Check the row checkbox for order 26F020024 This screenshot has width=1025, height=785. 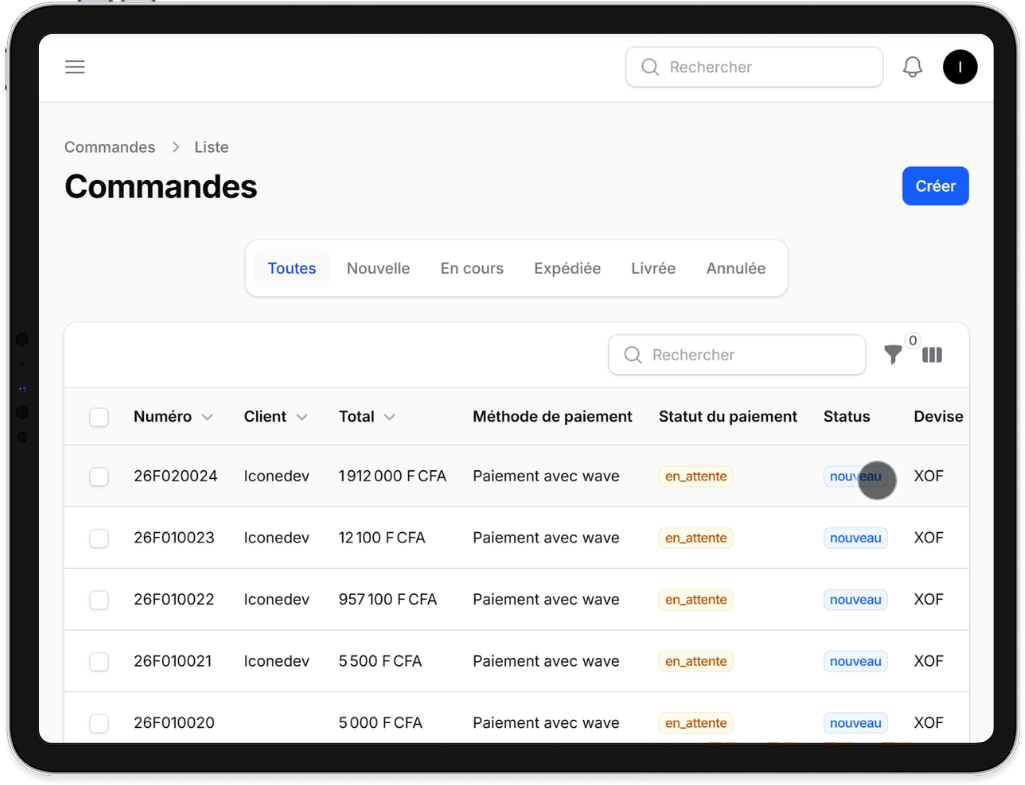(x=98, y=477)
